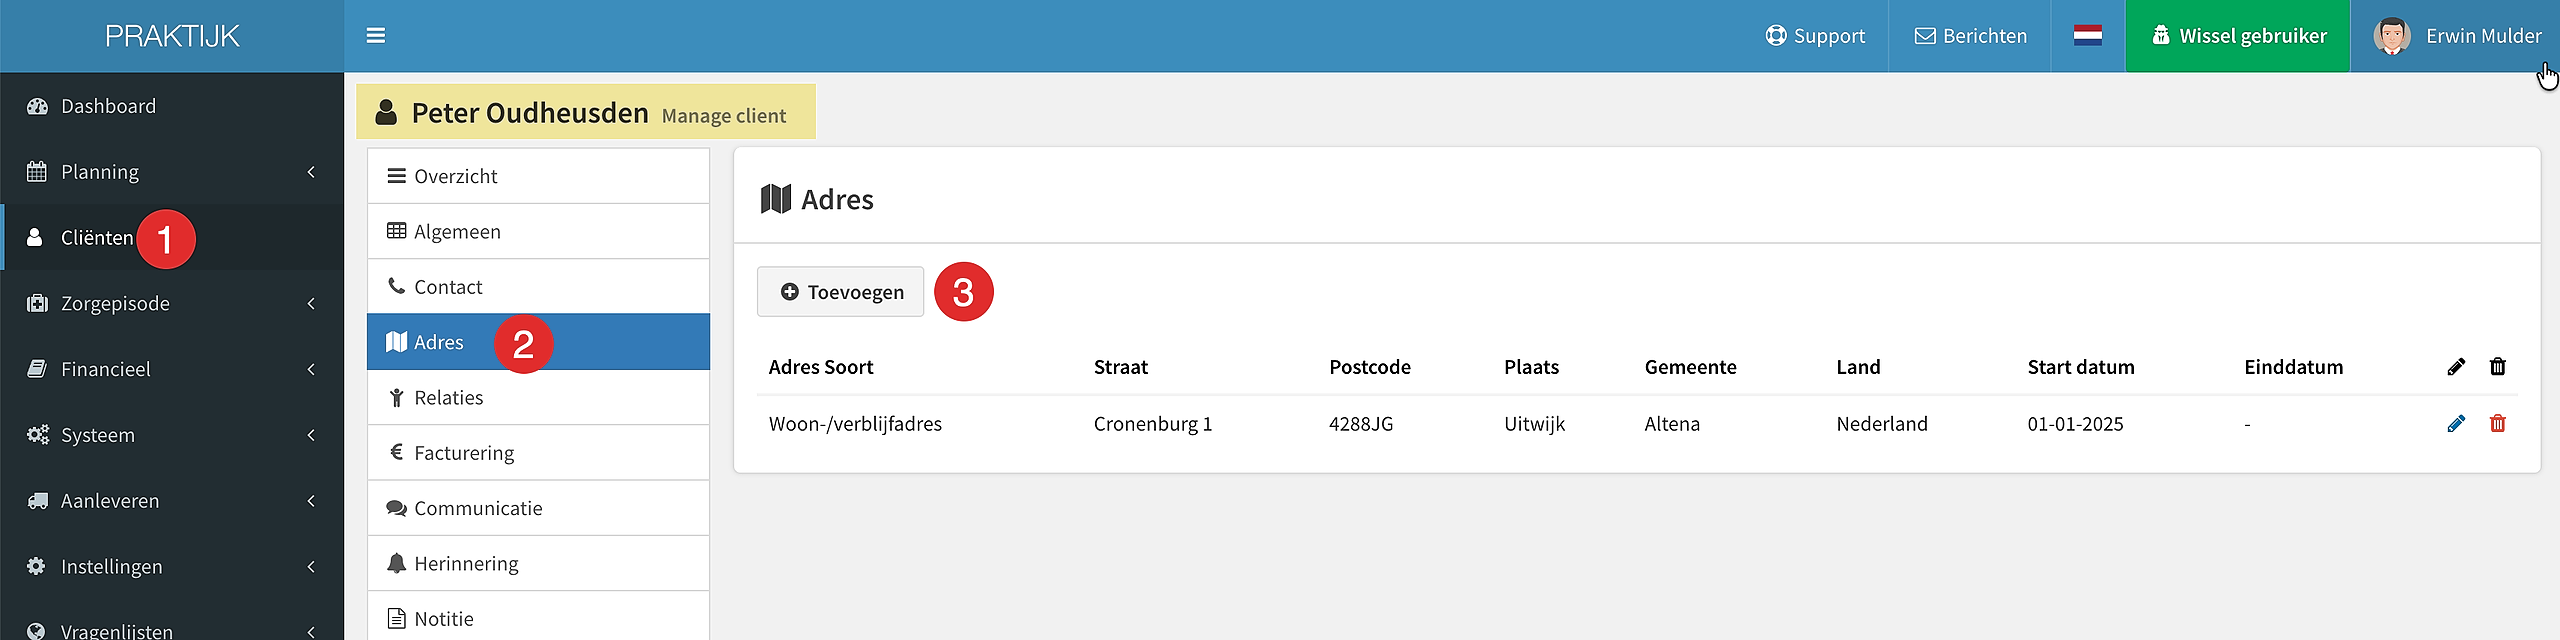
Task: Go to Dashboard in the sidebar
Action: [x=172, y=106]
